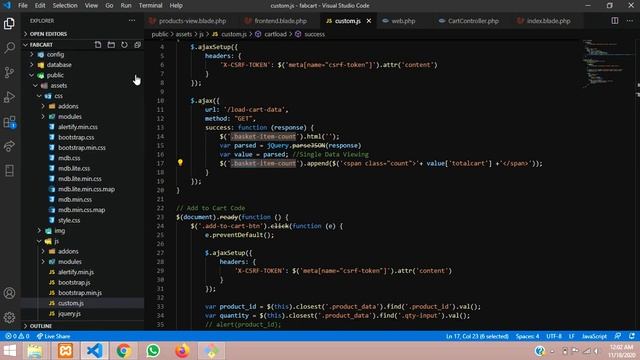Open the Source Control view
640x360 pixels.
9,72
